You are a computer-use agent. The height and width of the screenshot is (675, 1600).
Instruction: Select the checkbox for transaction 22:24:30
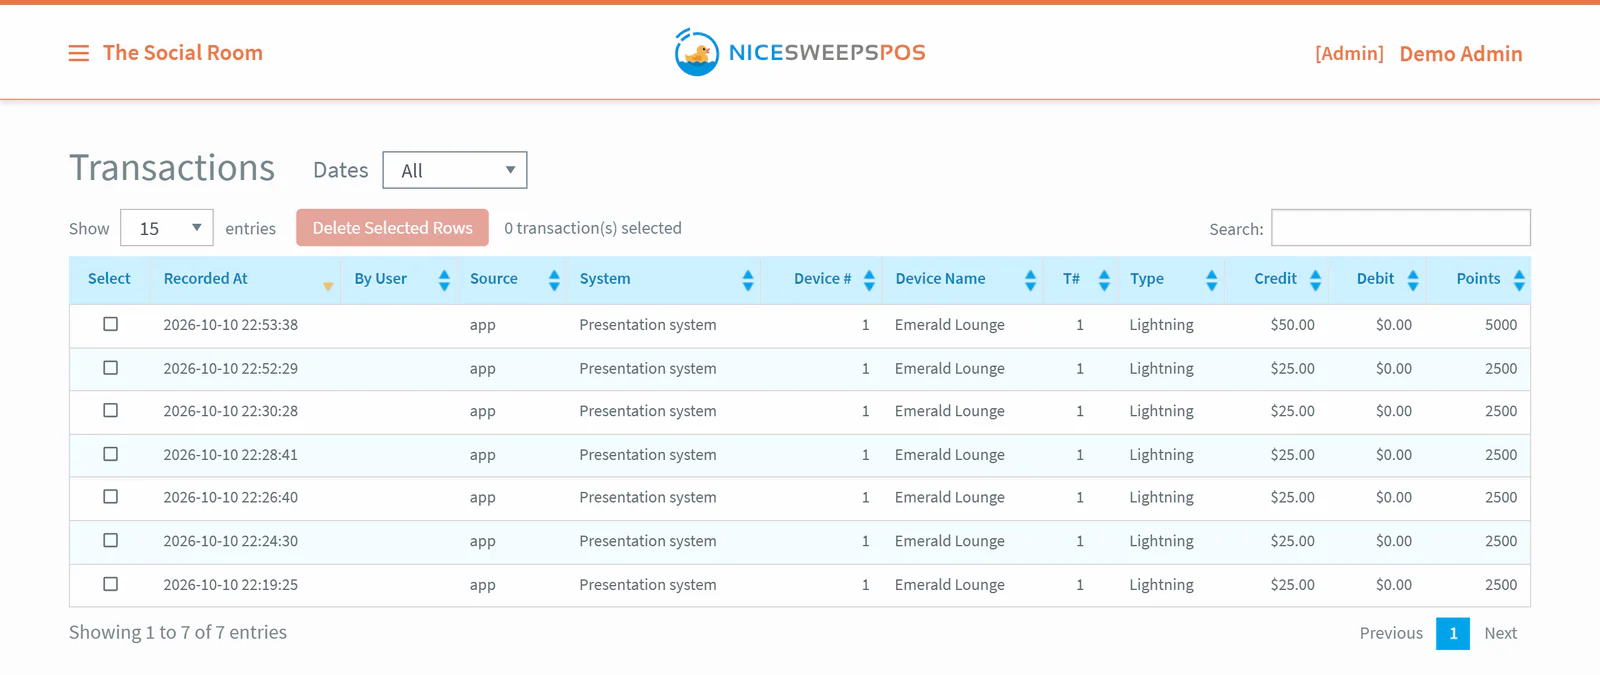pos(111,540)
